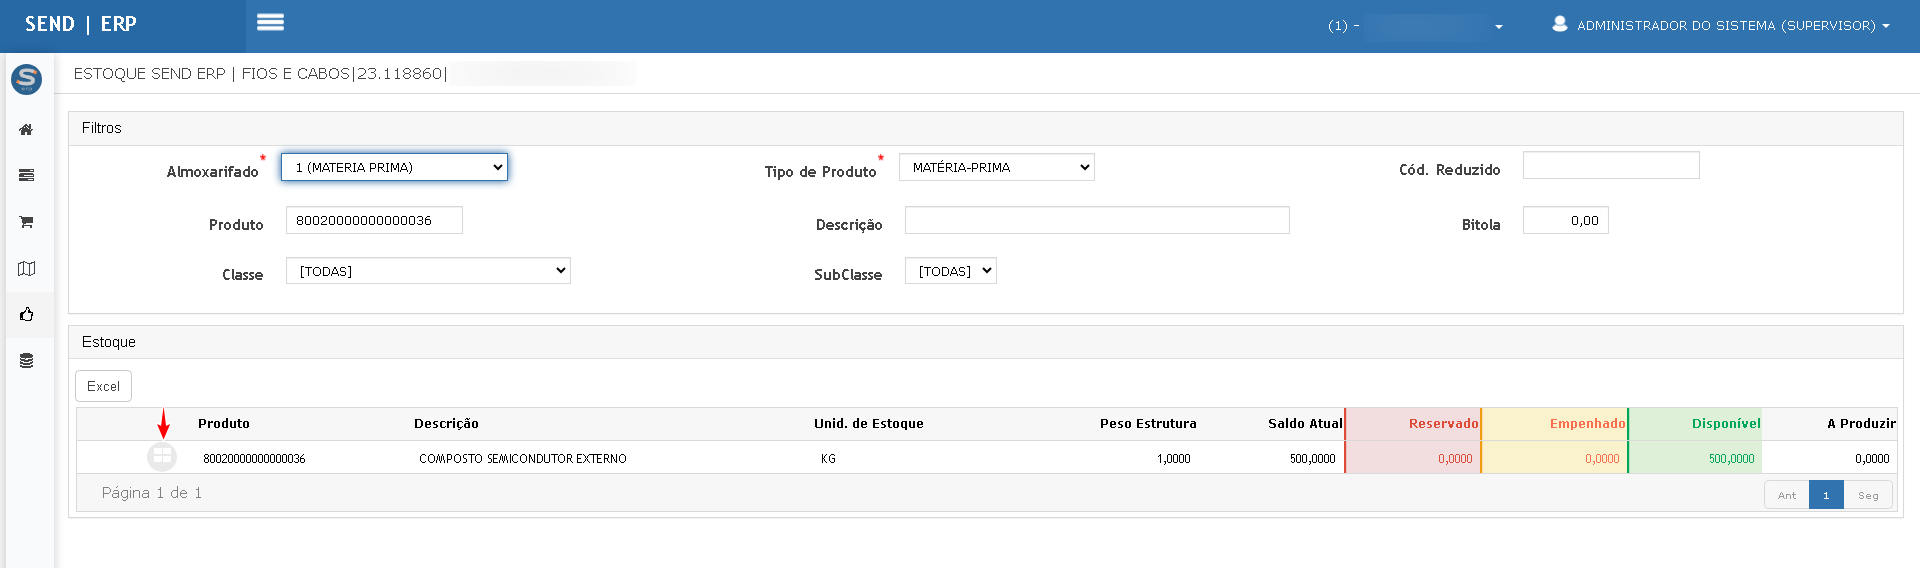Image resolution: width=1920 pixels, height=568 pixels.
Task: Open the Almoxarifado dropdown
Action: (x=394, y=167)
